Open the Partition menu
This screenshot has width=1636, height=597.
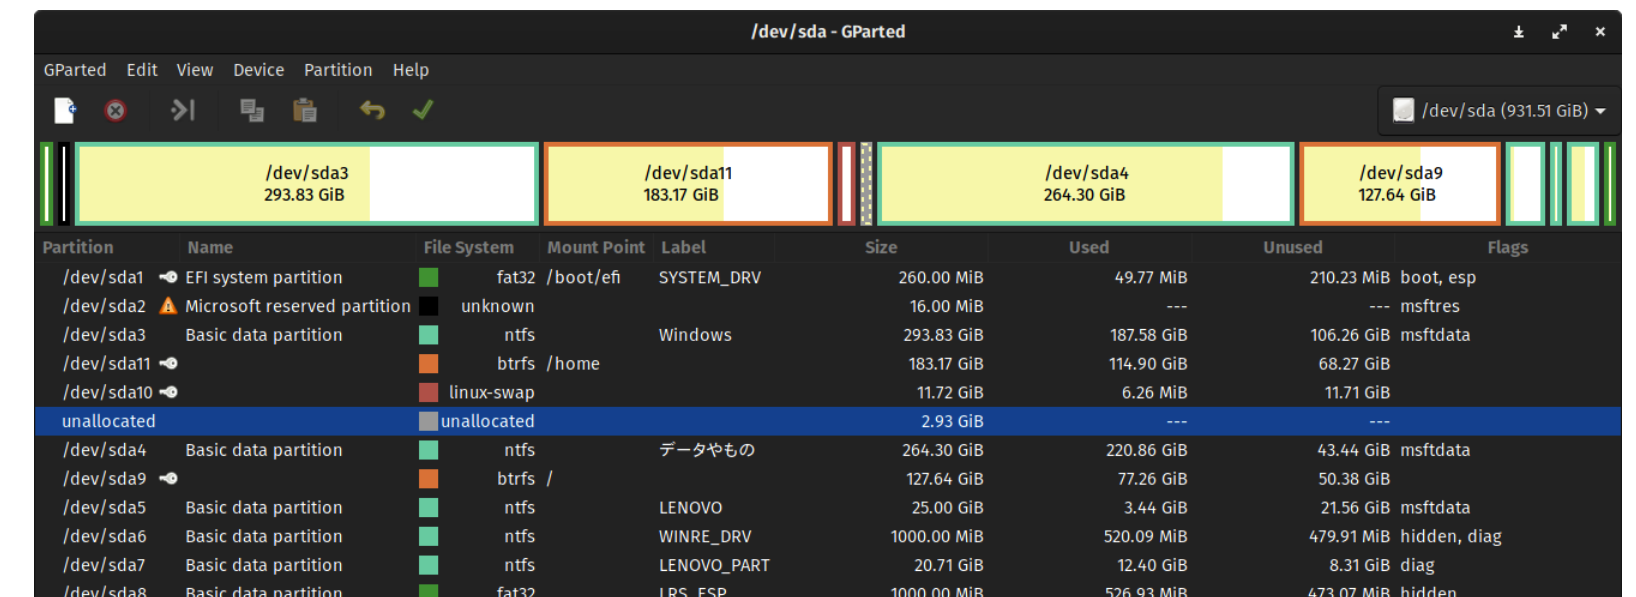tap(338, 70)
